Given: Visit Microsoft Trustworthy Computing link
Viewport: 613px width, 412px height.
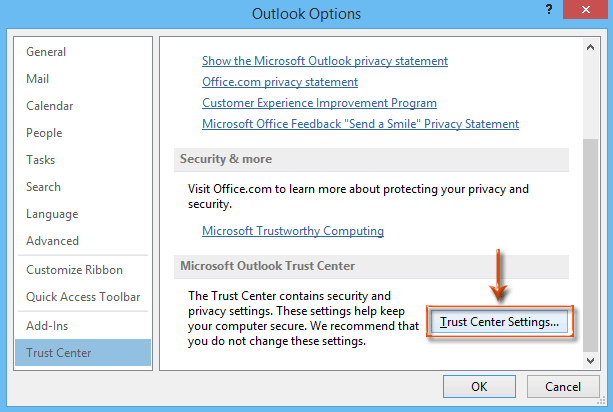Looking at the screenshot, I should pyautogui.click(x=293, y=231).
